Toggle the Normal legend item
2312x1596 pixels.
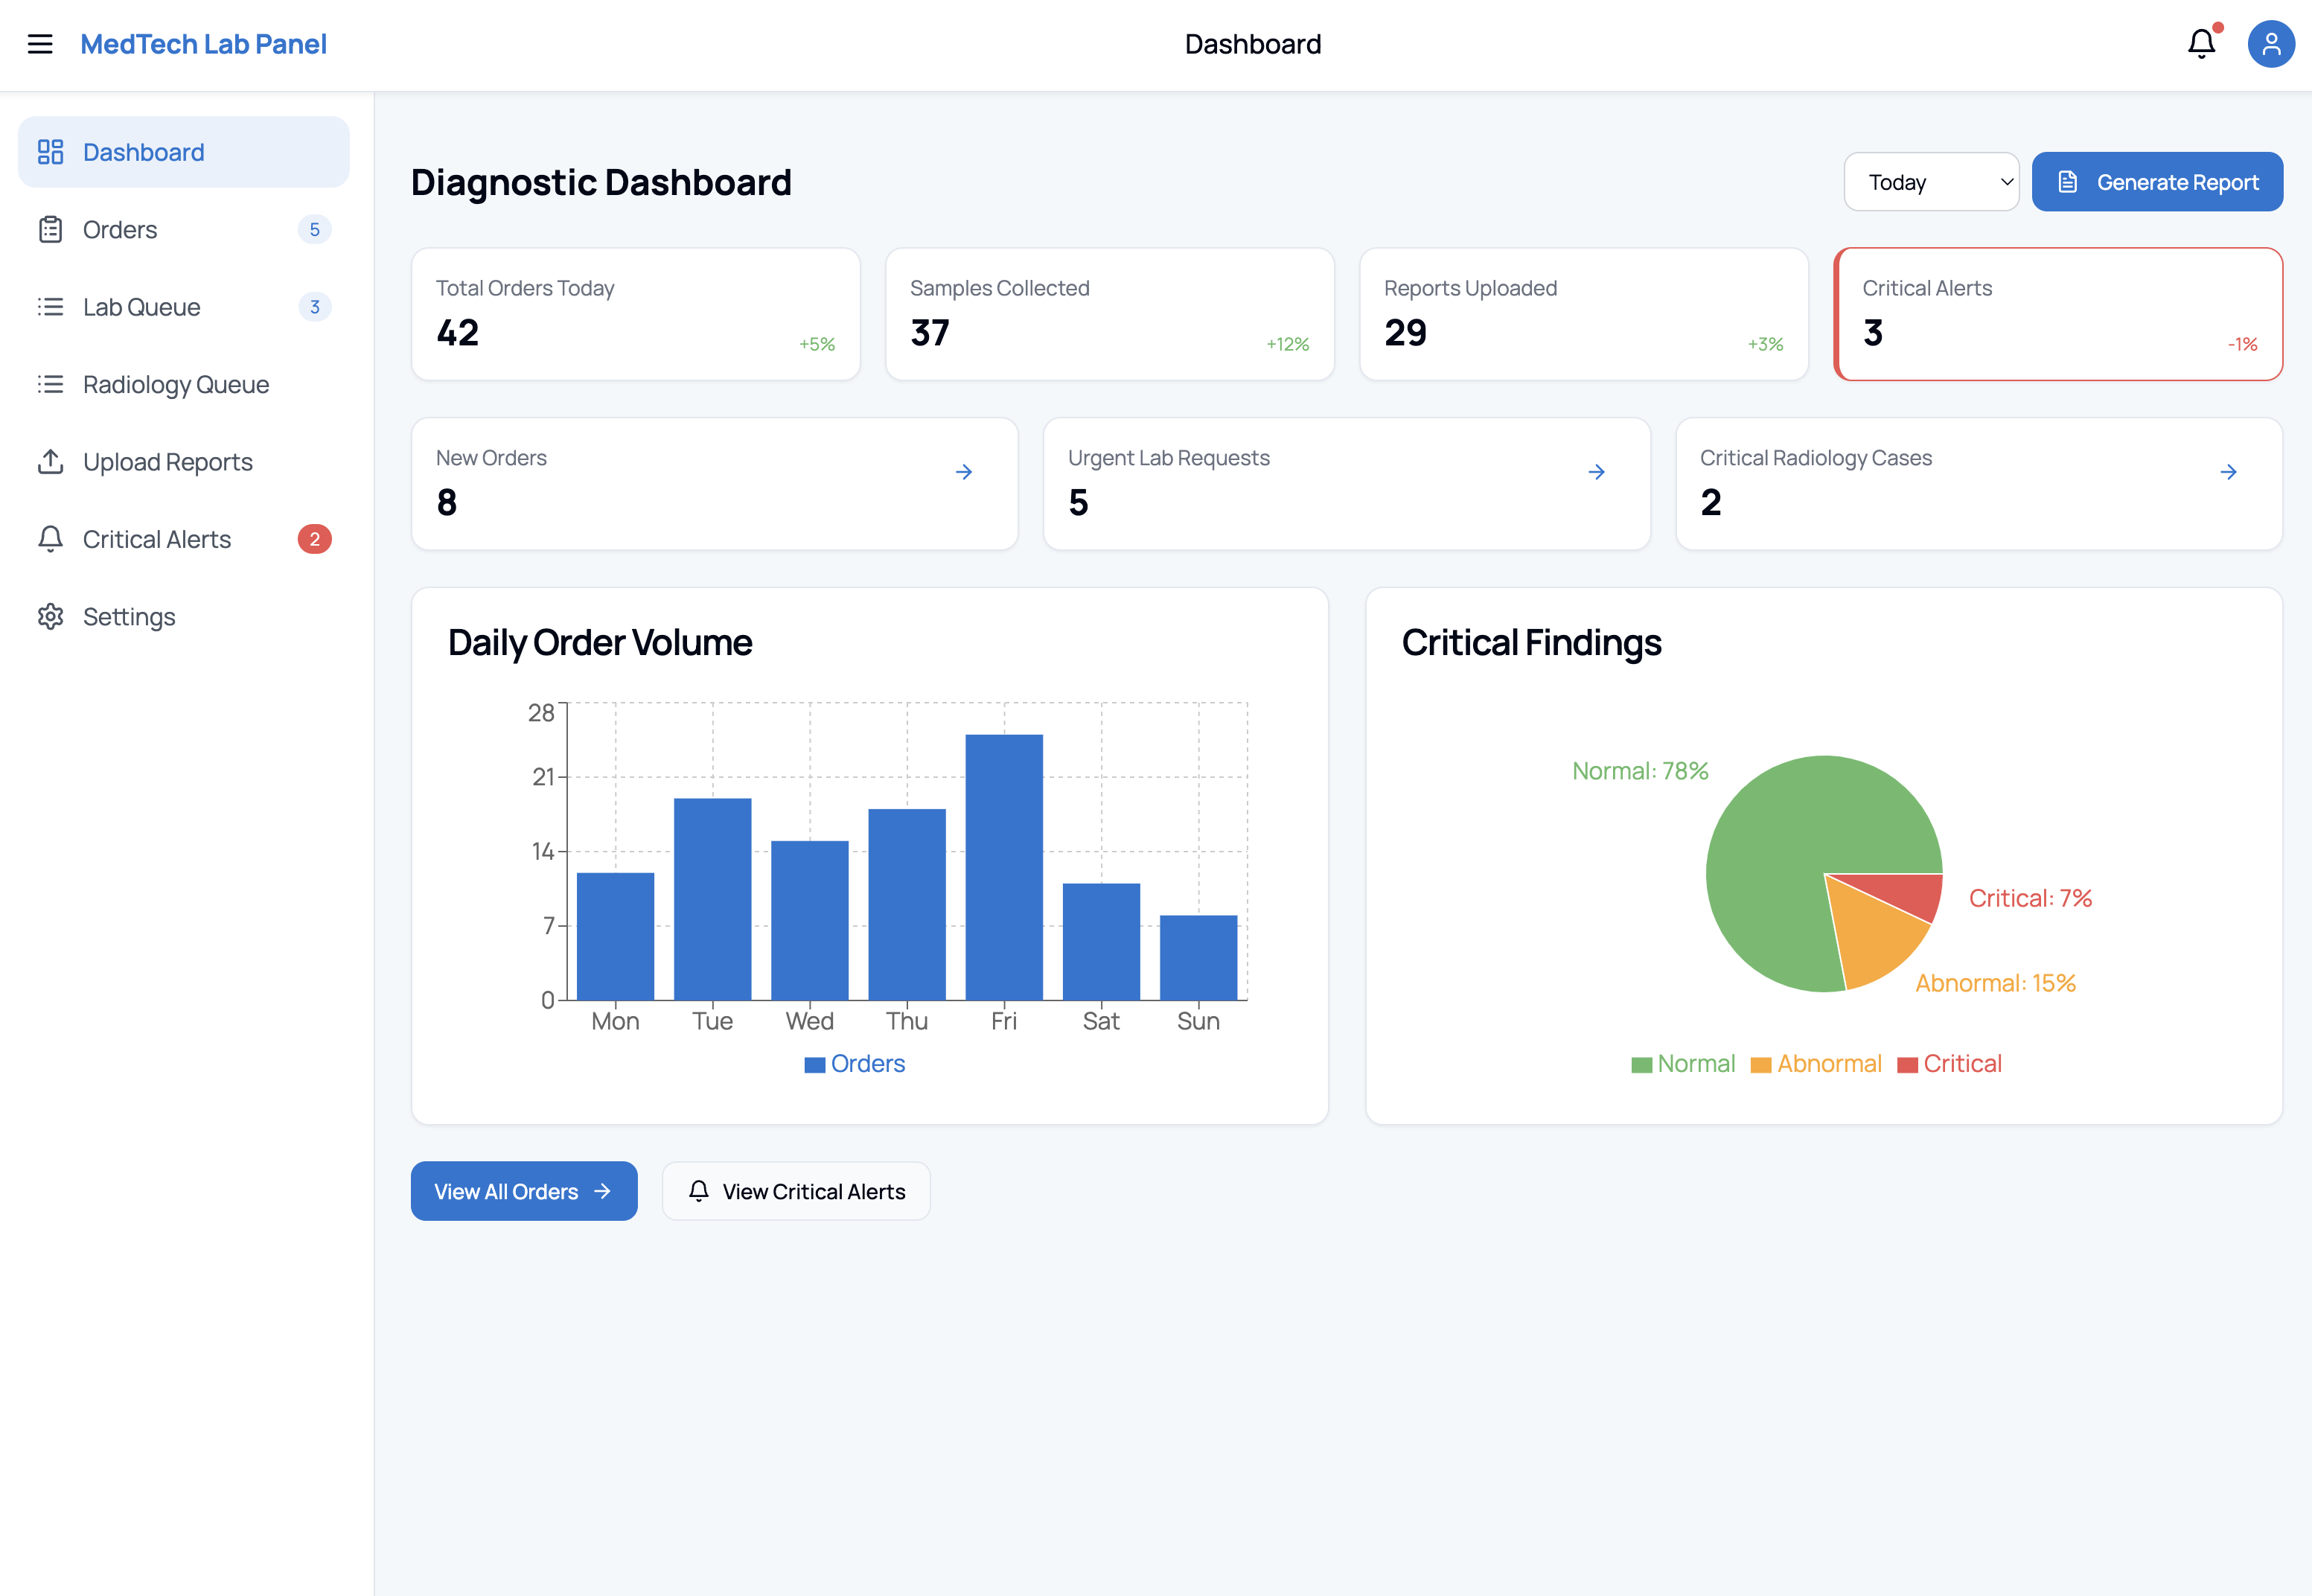point(1683,1064)
